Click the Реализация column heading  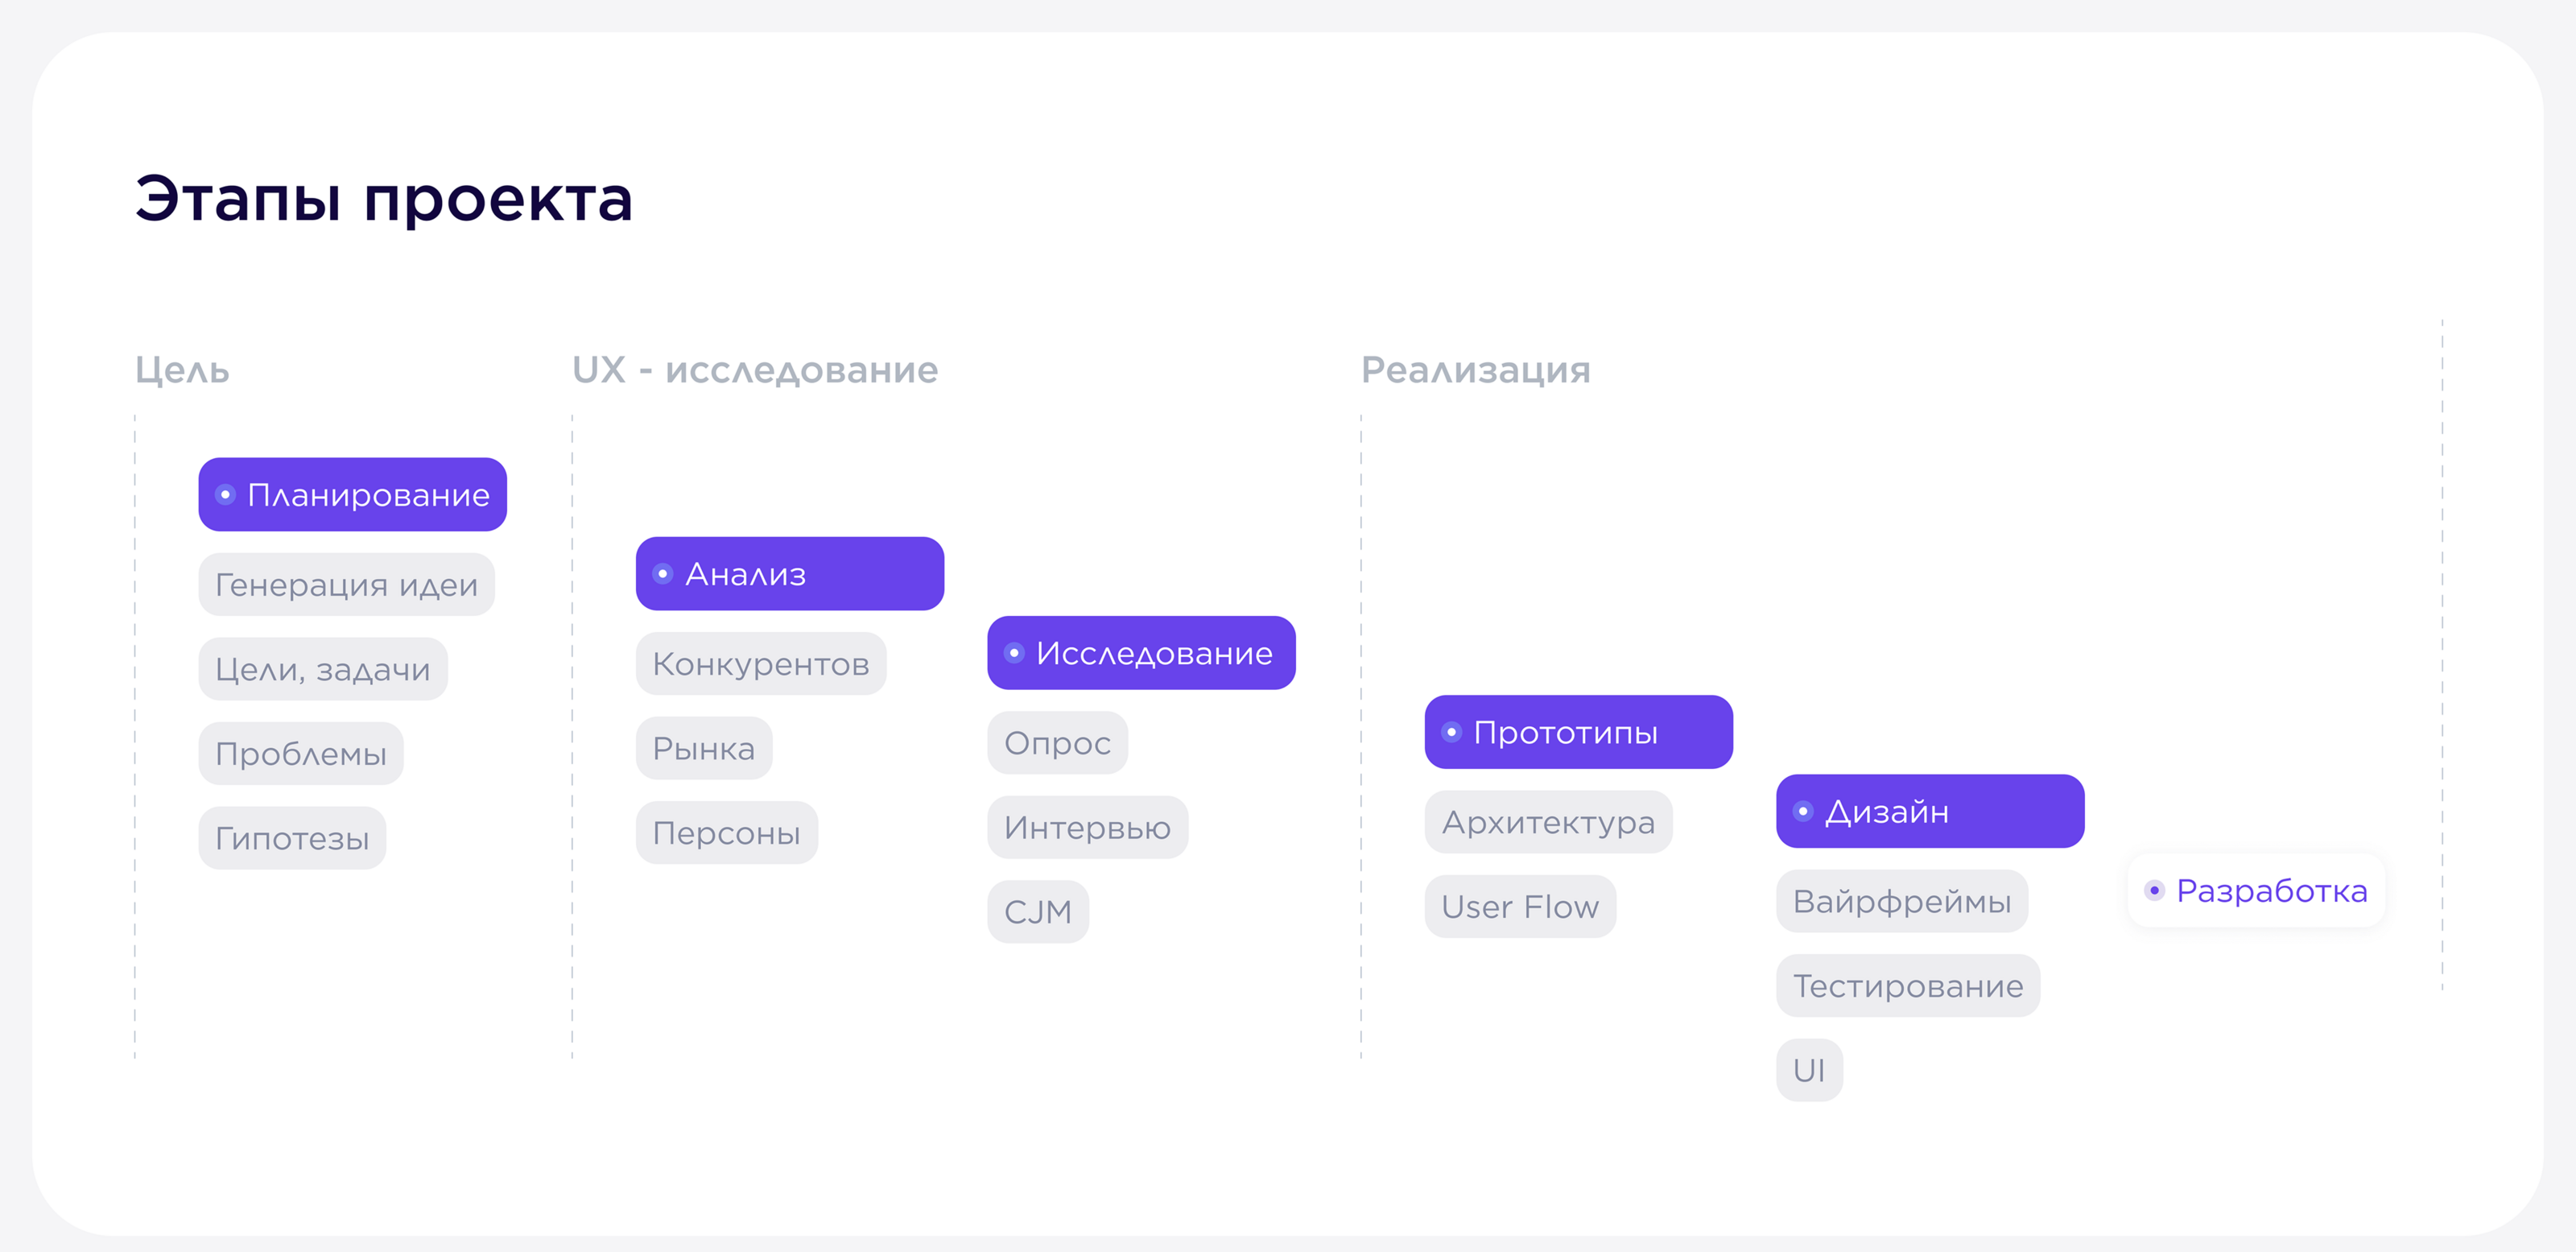(x=1475, y=370)
